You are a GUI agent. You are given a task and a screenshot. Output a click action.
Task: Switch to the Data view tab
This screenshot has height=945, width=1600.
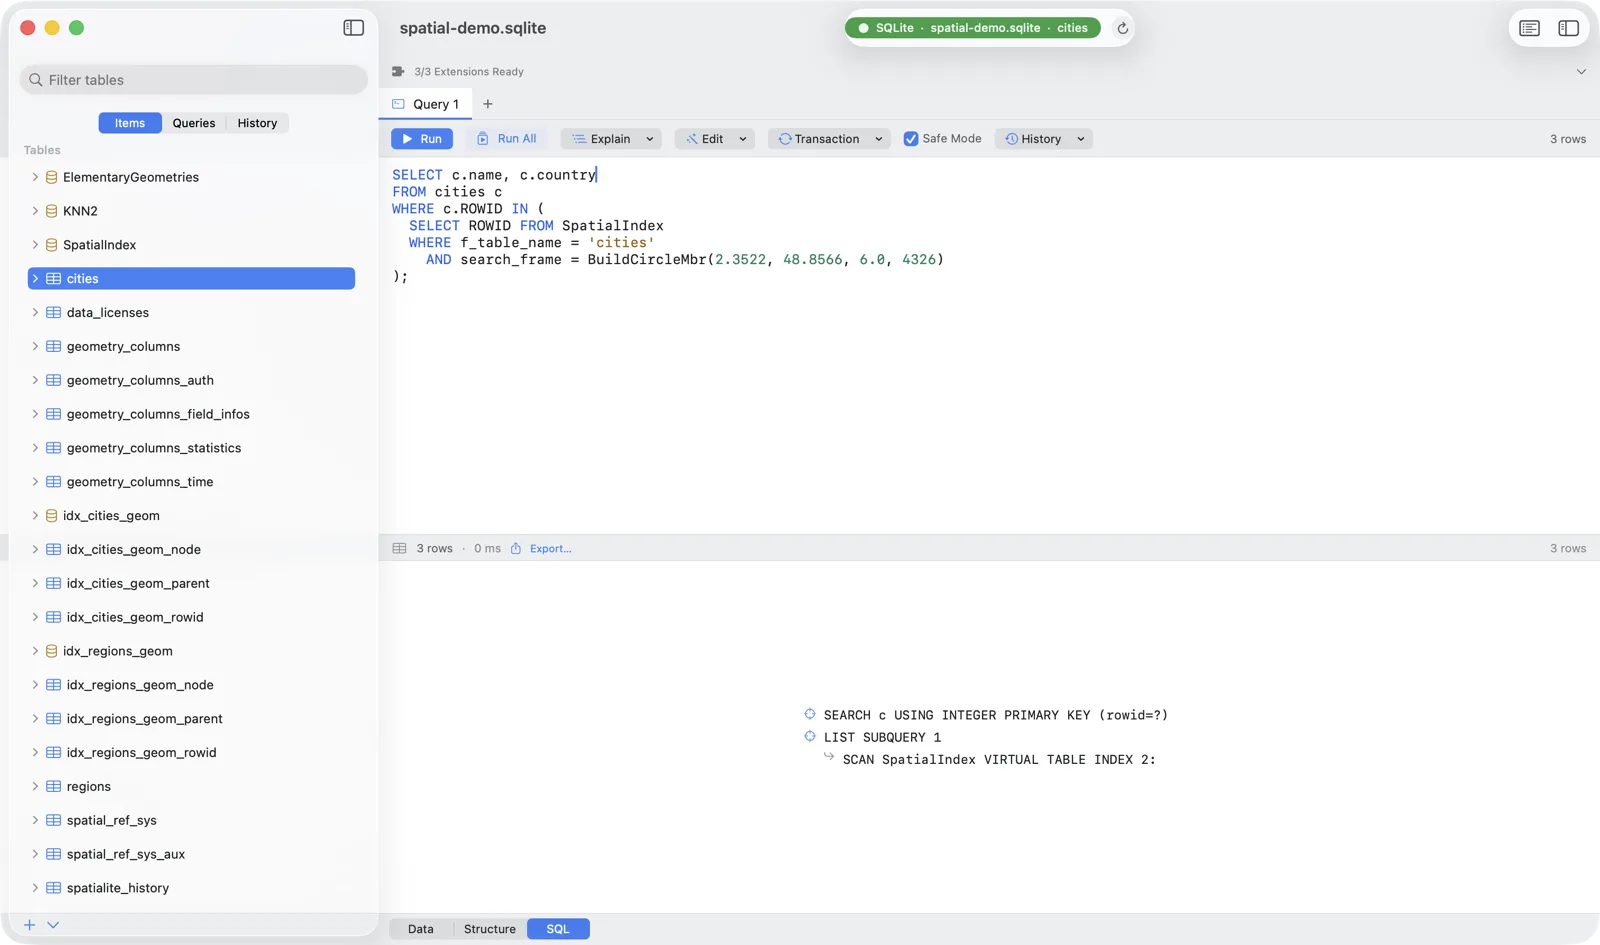421,929
